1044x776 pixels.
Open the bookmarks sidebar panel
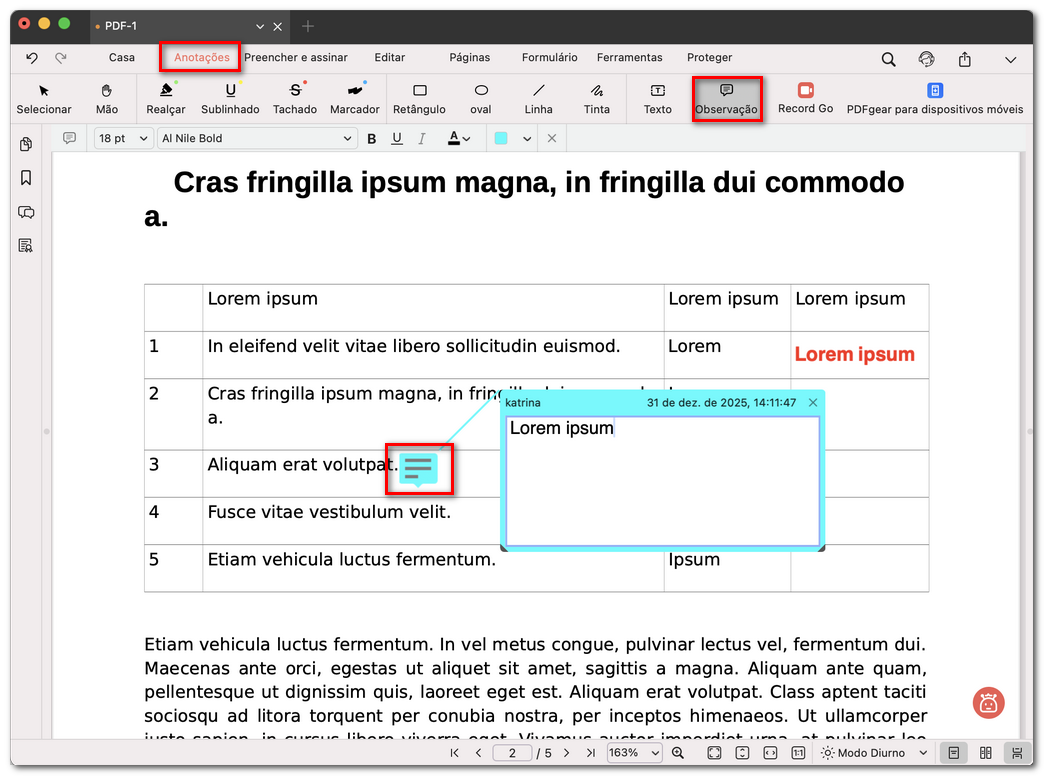26,178
